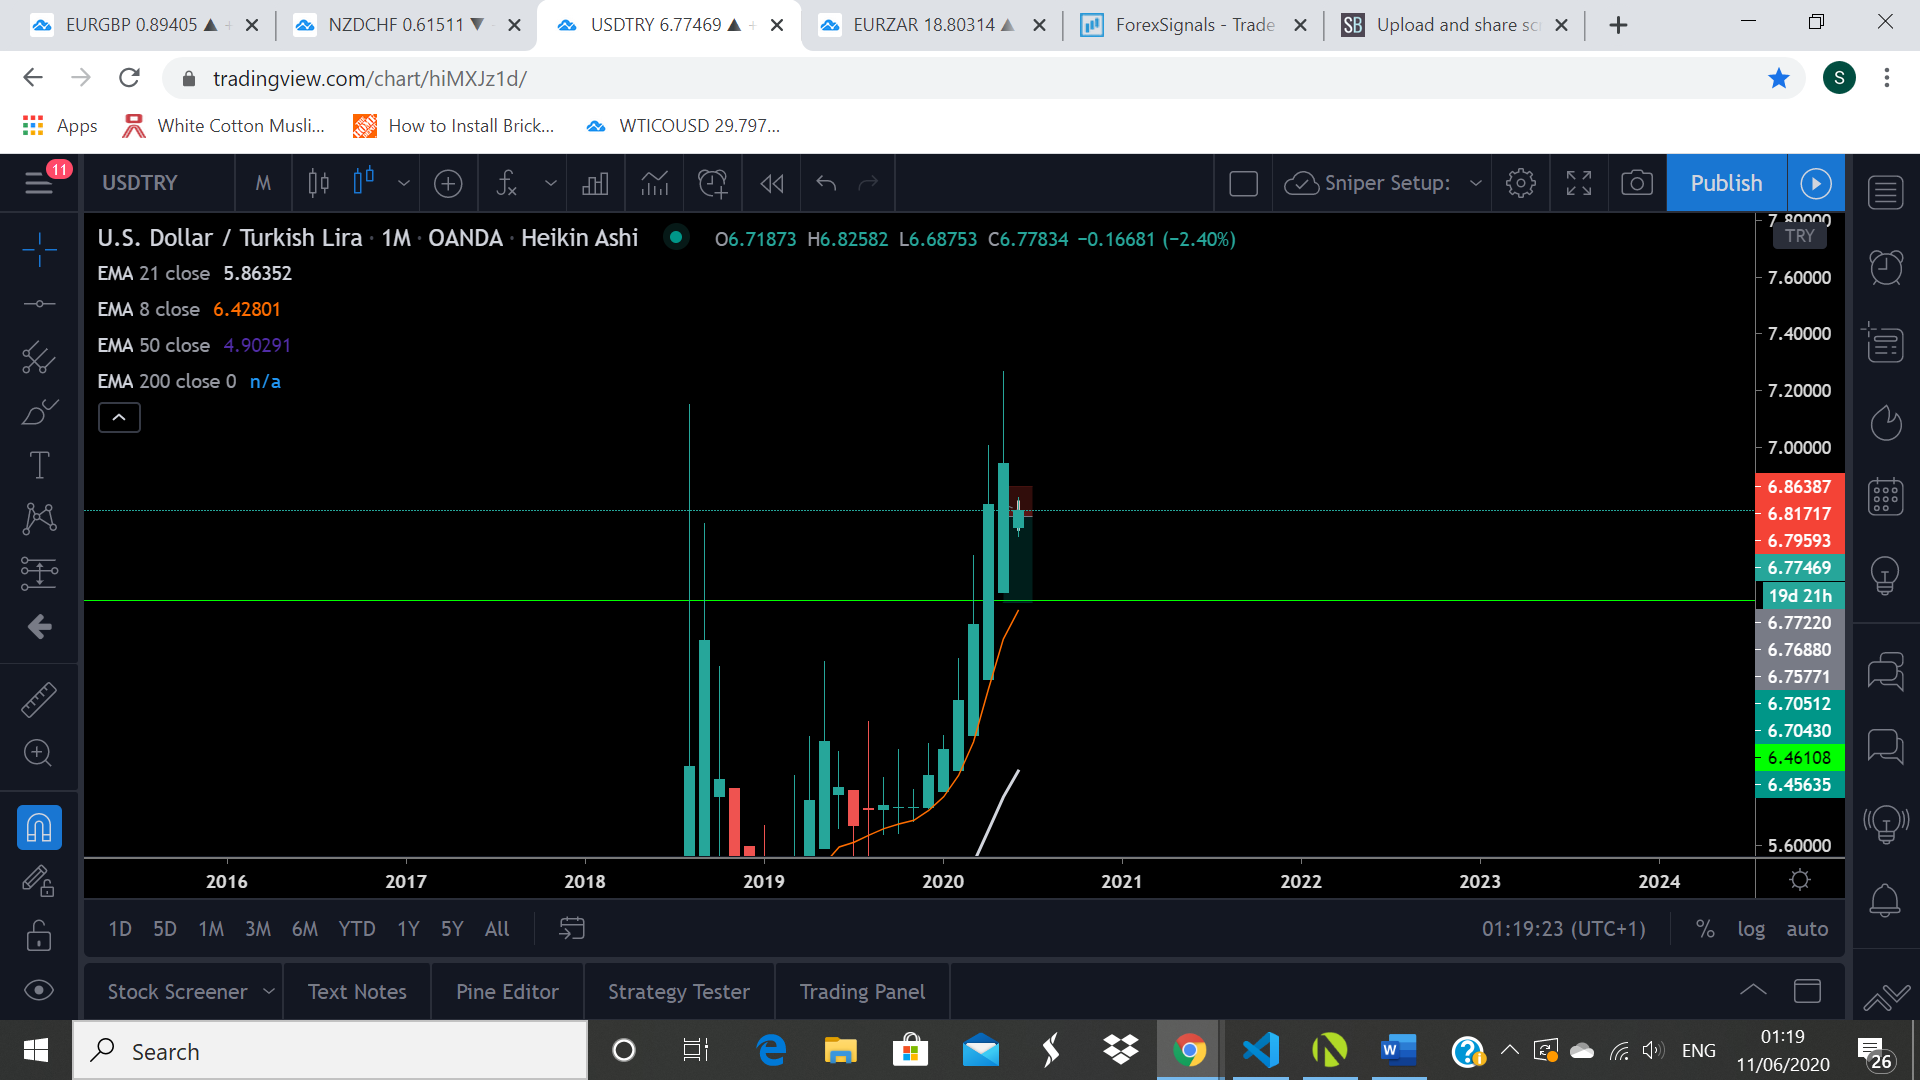This screenshot has height=1080, width=1920.
Task: Set the time range to YTD
Action: (x=357, y=929)
